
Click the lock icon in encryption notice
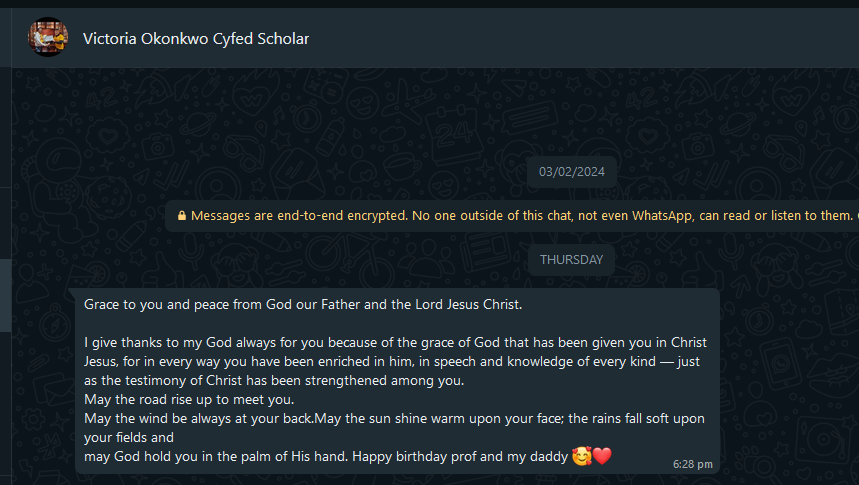tap(182, 215)
